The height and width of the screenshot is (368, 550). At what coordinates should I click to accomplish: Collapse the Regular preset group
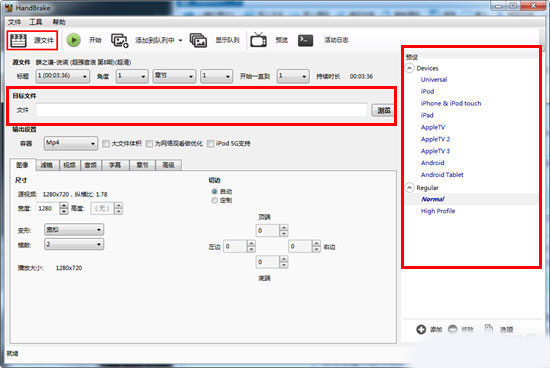tap(409, 188)
